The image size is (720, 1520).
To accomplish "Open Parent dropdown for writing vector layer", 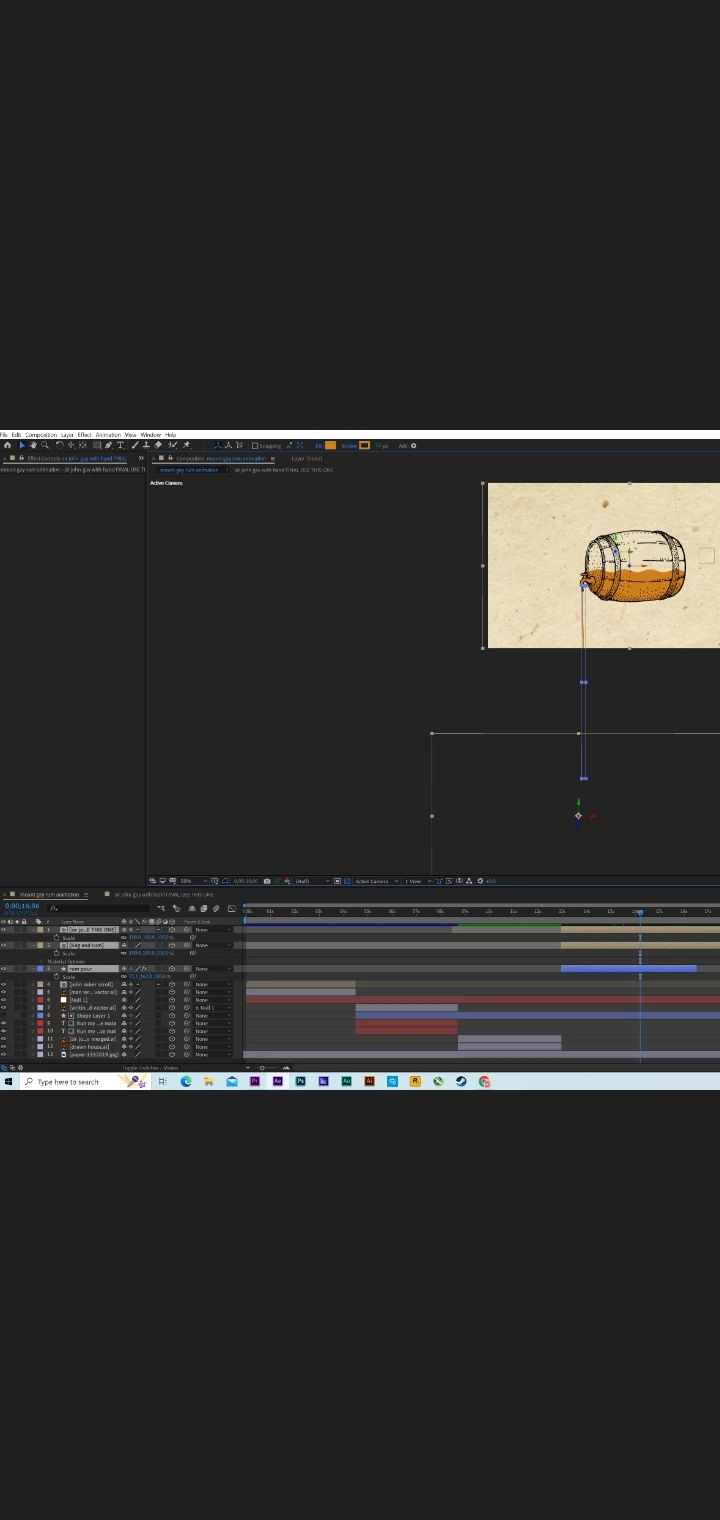I will click(213, 1008).
